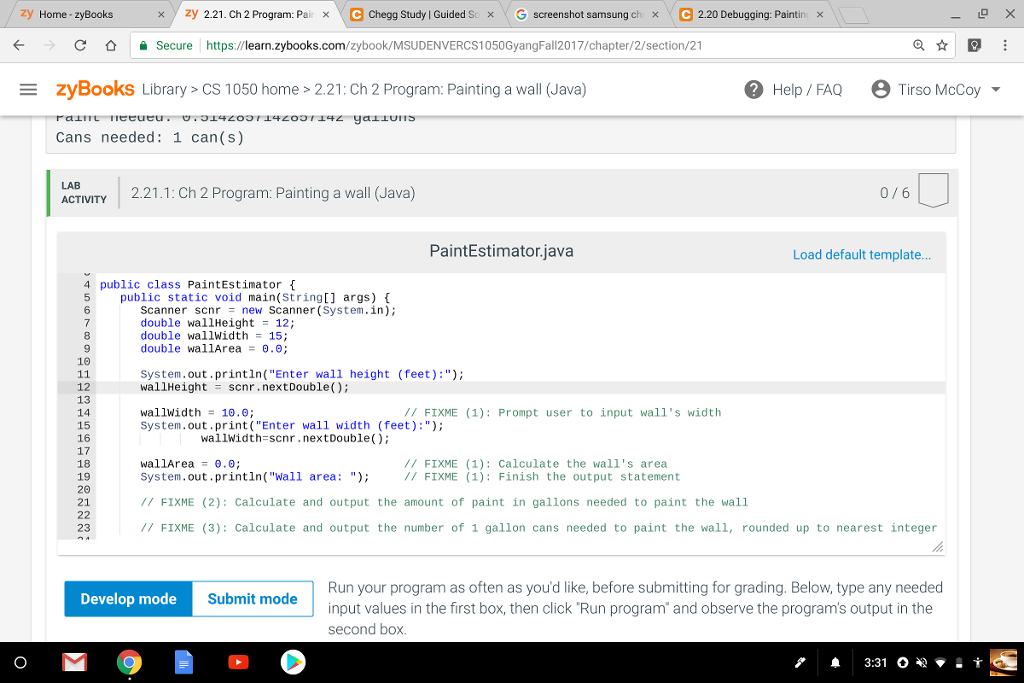Open the Tirso McCoy account dropdown
The height and width of the screenshot is (683, 1024).
(934, 89)
